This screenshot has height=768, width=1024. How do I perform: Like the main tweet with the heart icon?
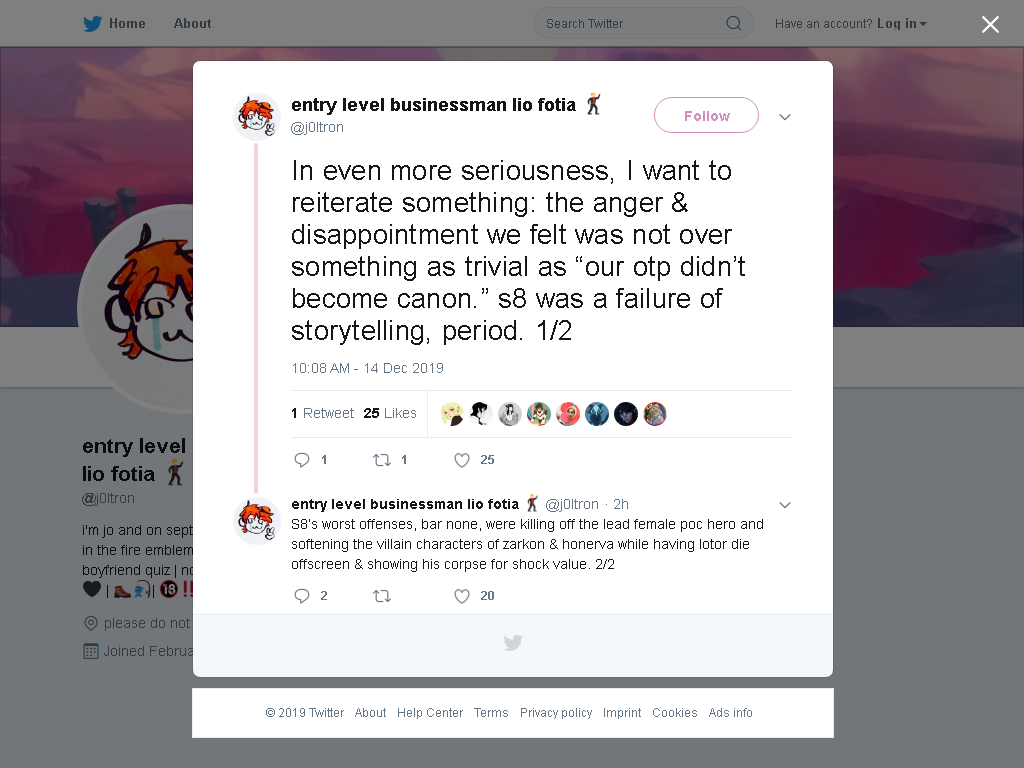point(462,460)
